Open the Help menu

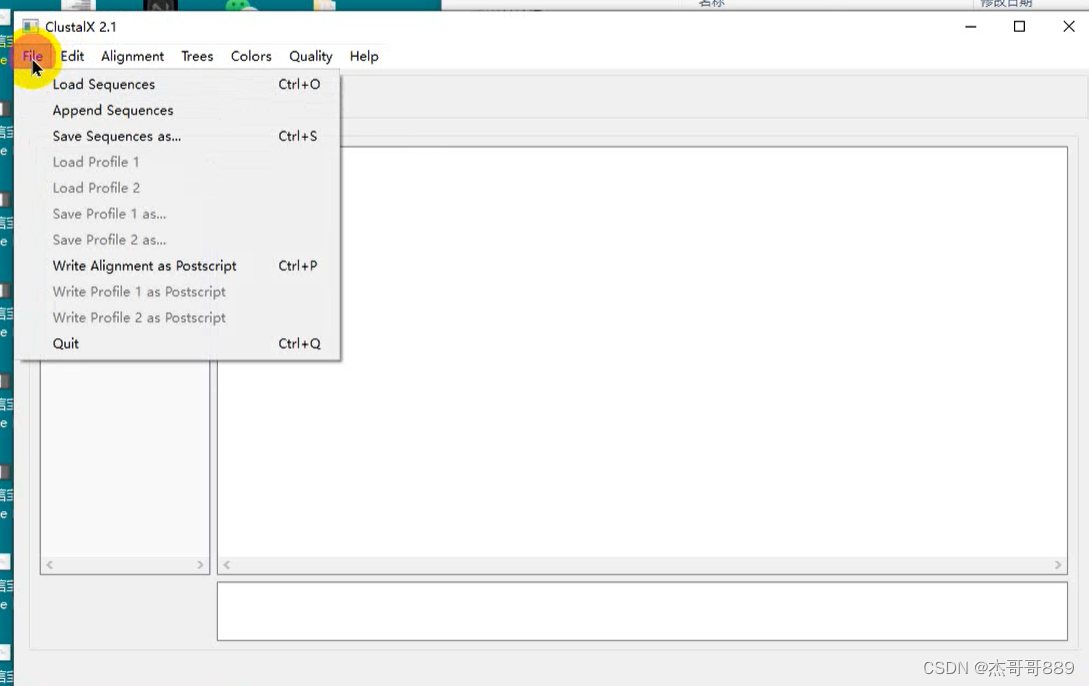pyautogui.click(x=364, y=56)
